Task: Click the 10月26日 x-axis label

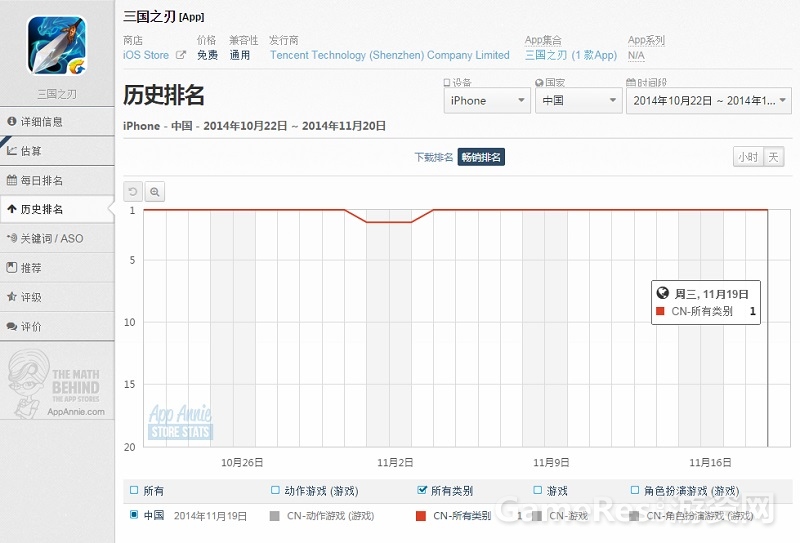Action: pos(242,462)
